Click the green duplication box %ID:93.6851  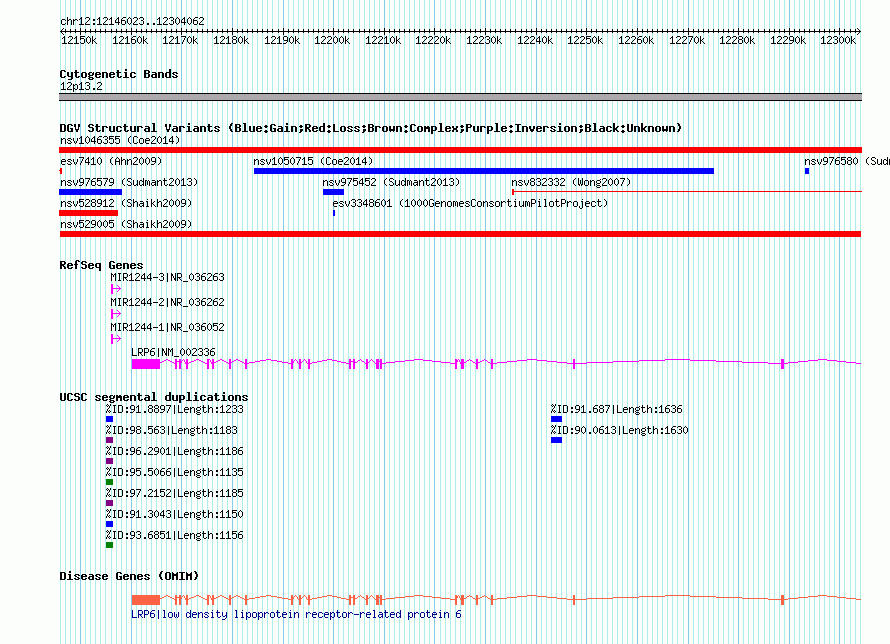click(110, 545)
